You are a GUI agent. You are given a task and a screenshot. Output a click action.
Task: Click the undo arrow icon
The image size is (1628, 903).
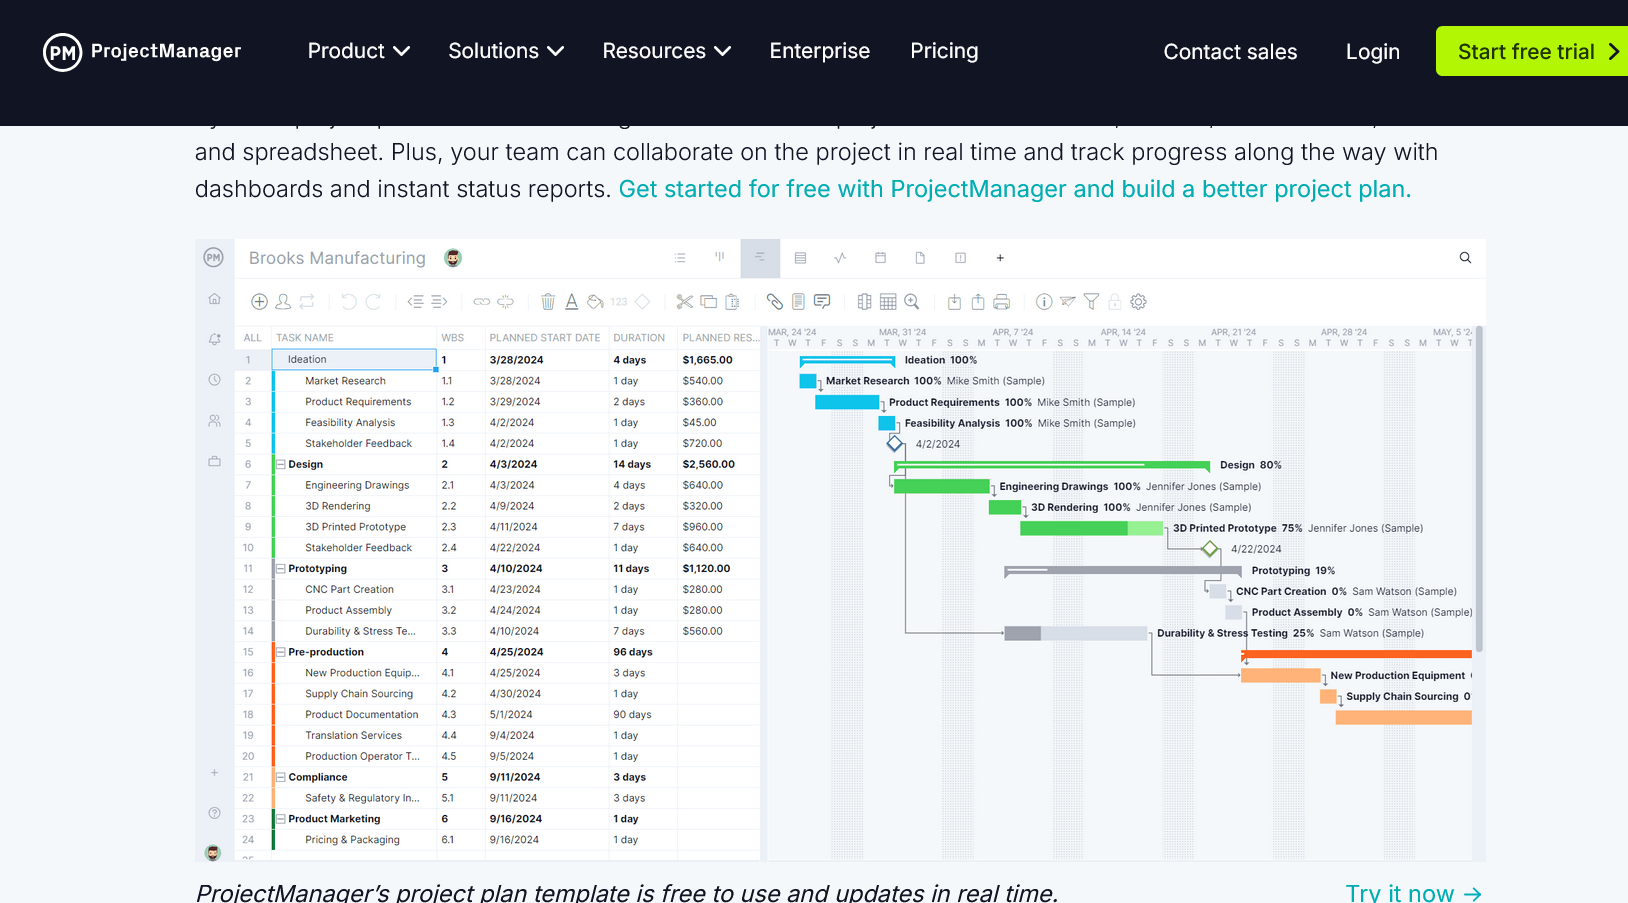click(348, 302)
